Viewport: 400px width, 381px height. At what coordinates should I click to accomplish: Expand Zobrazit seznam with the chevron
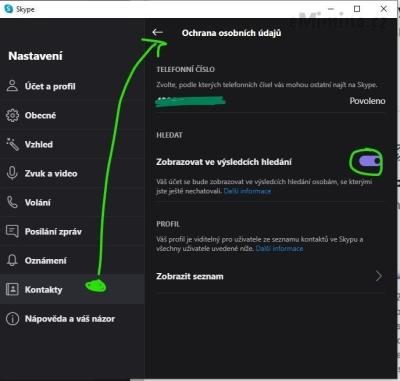(379, 276)
